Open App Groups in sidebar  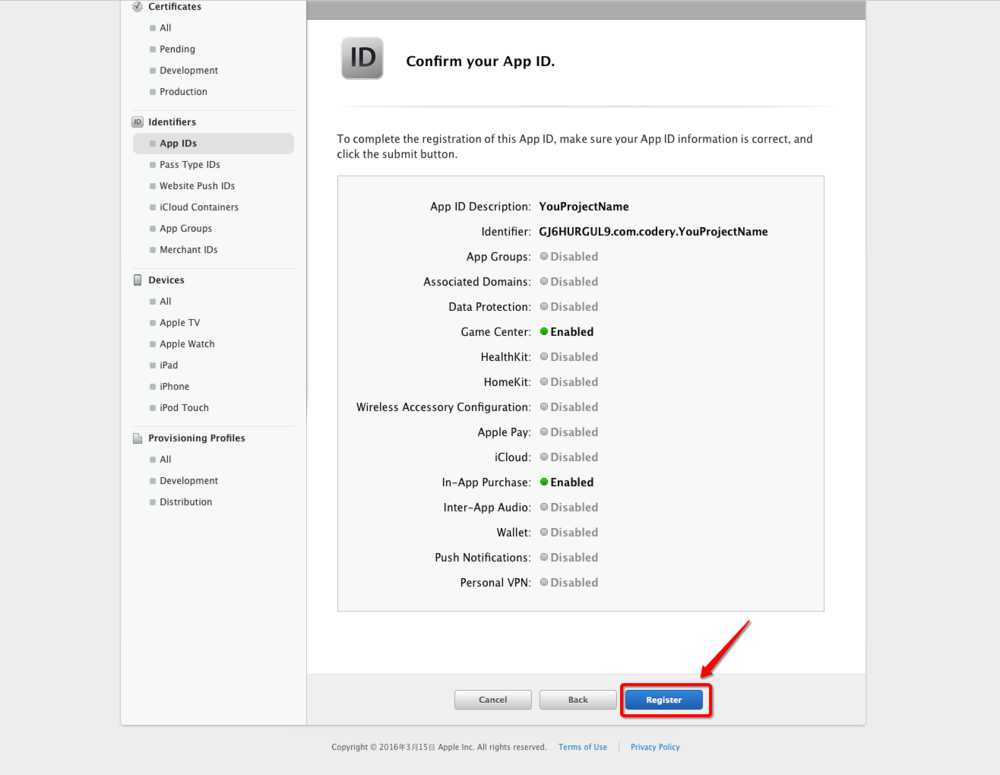click(186, 228)
